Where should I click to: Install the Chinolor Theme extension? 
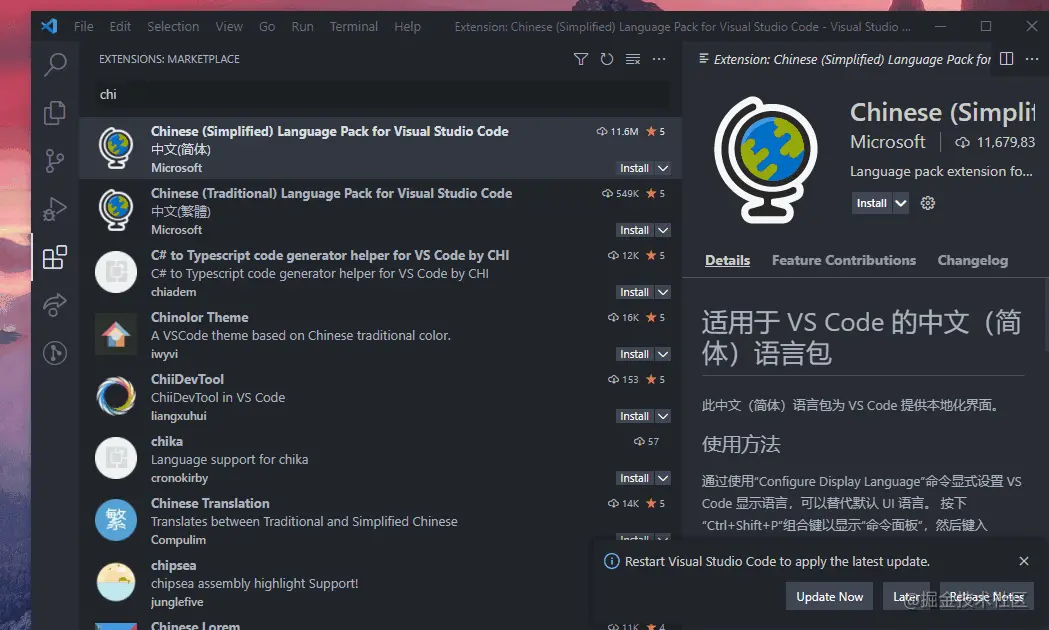click(x=634, y=354)
